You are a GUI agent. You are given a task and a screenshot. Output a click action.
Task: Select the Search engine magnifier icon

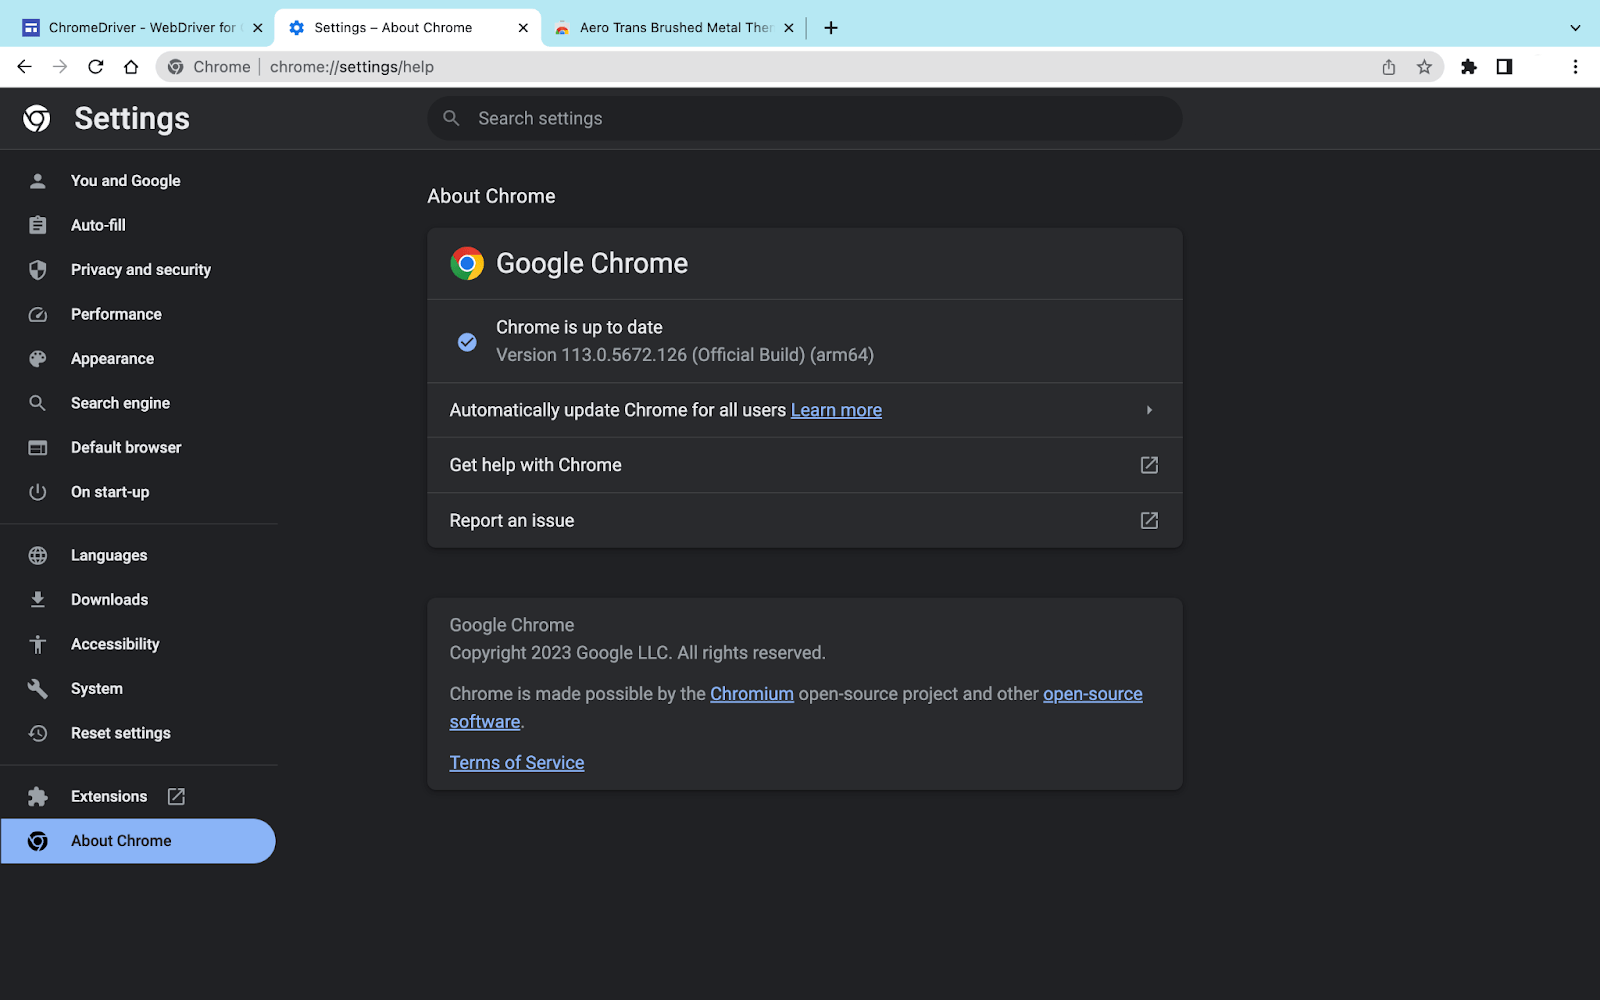37,403
